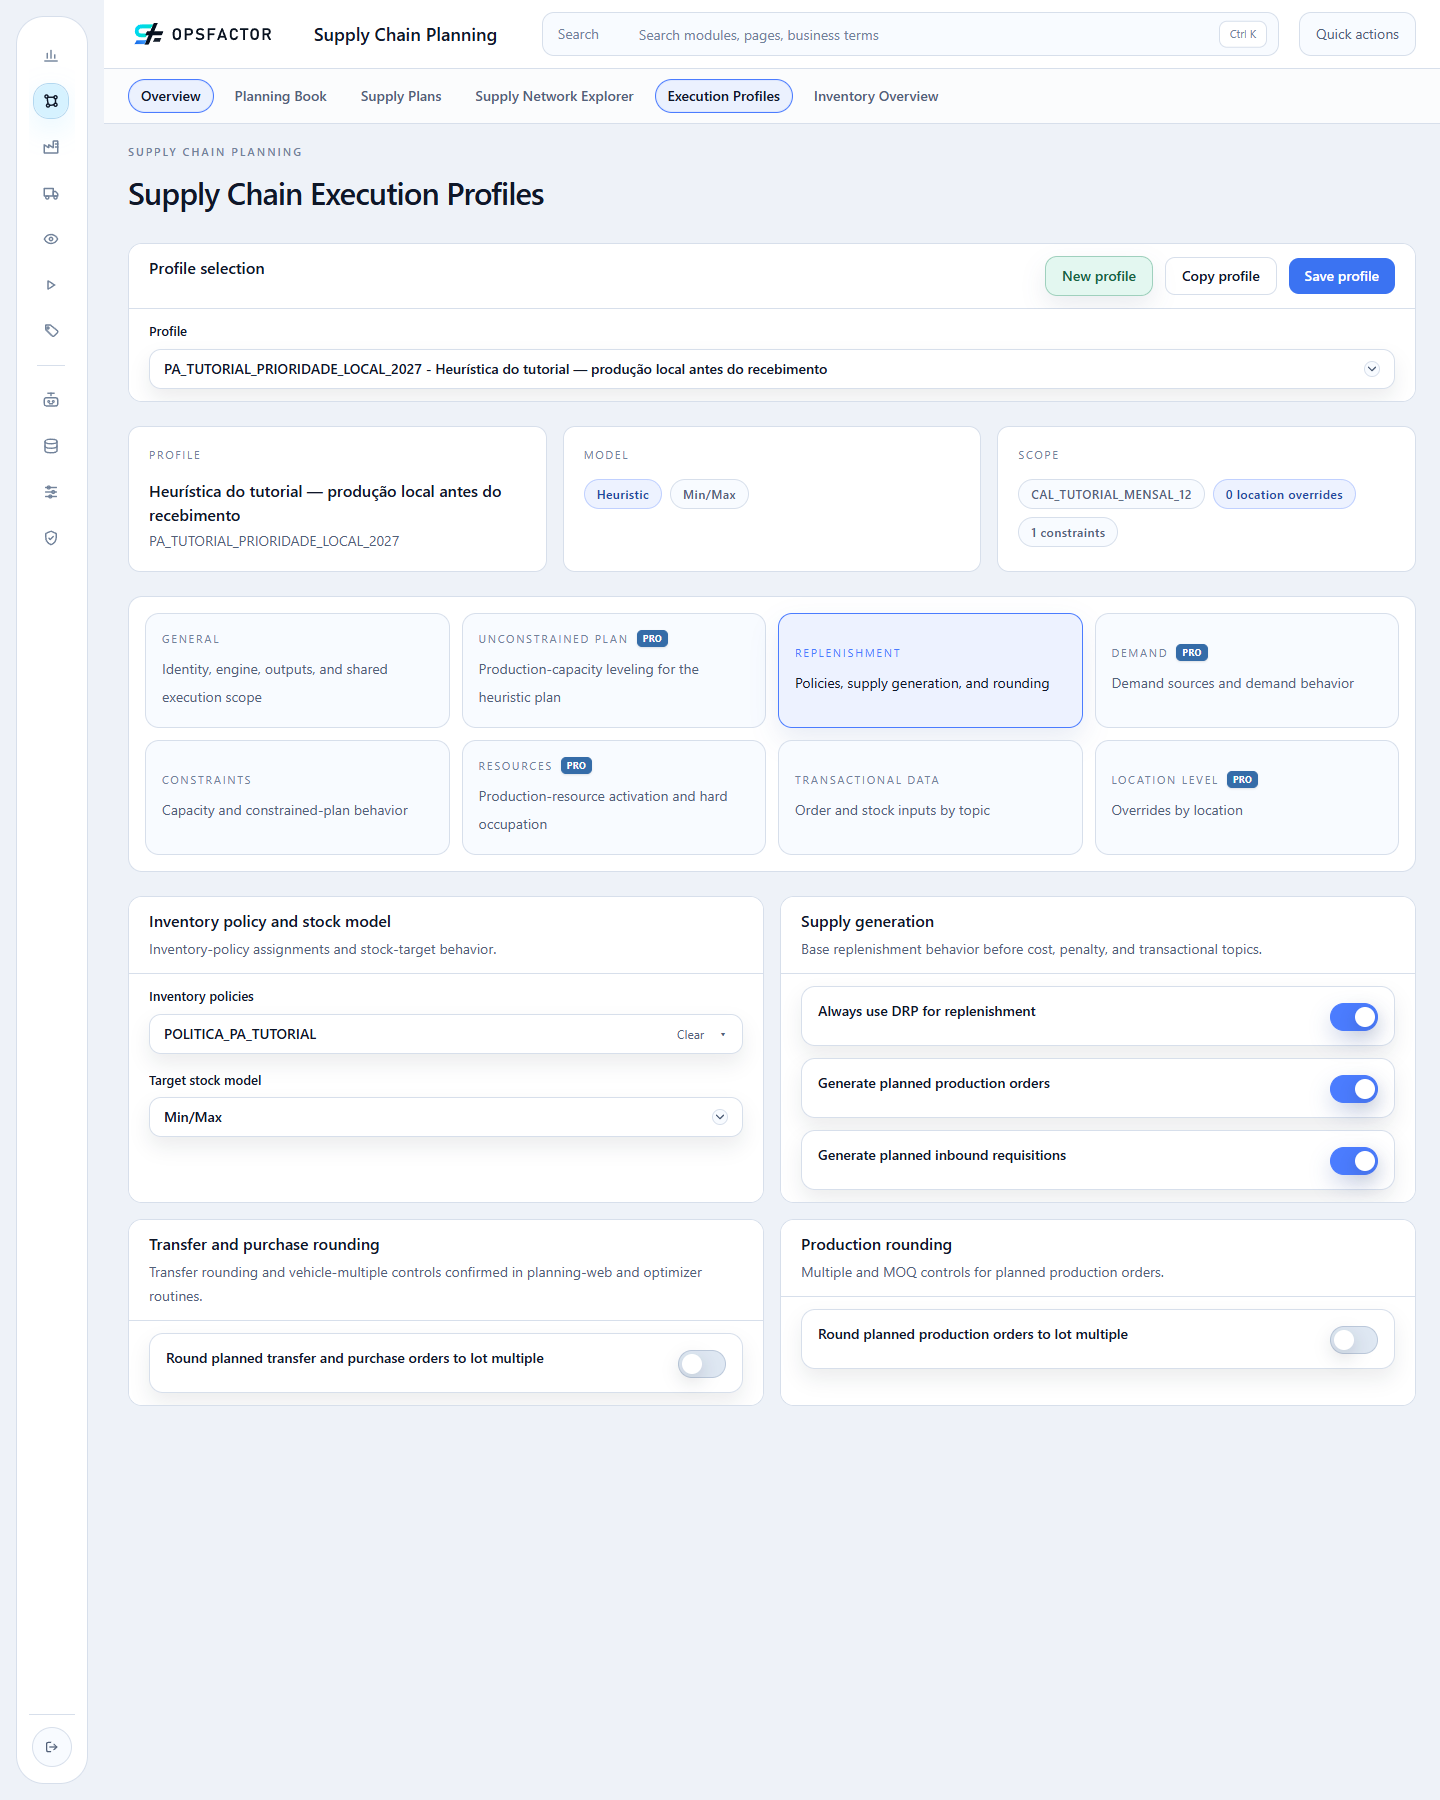Open the Resources section card
Screen dimensions: 1440x1800
tap(614, 797)
